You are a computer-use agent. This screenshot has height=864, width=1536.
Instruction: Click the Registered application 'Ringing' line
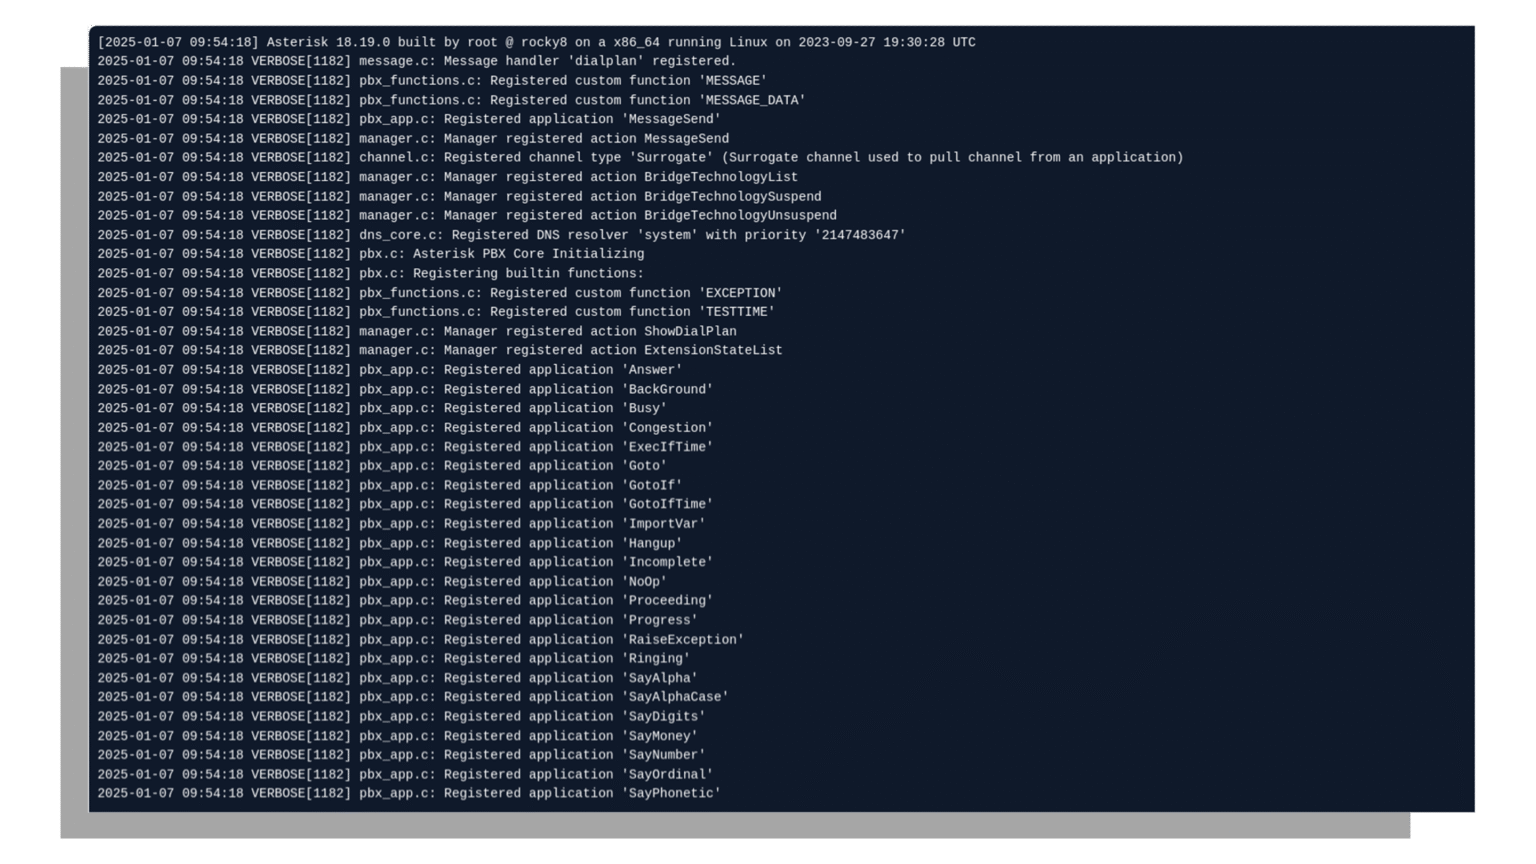[394, 659]
